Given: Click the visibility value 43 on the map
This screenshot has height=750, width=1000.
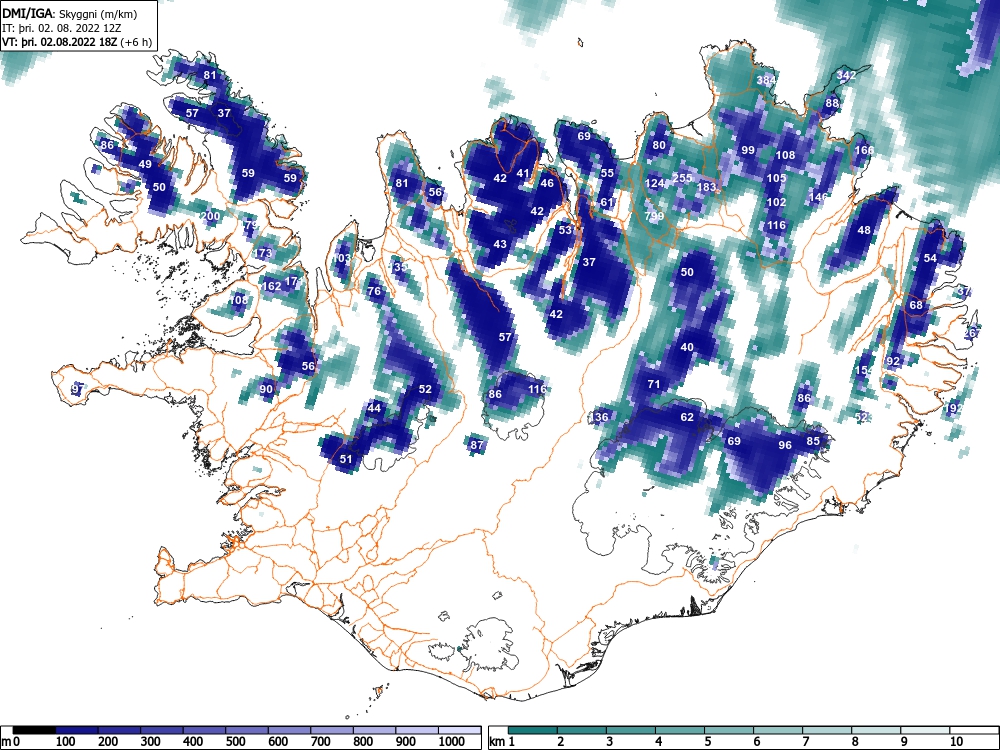Looking at the screenshot, I should (500, 244).
